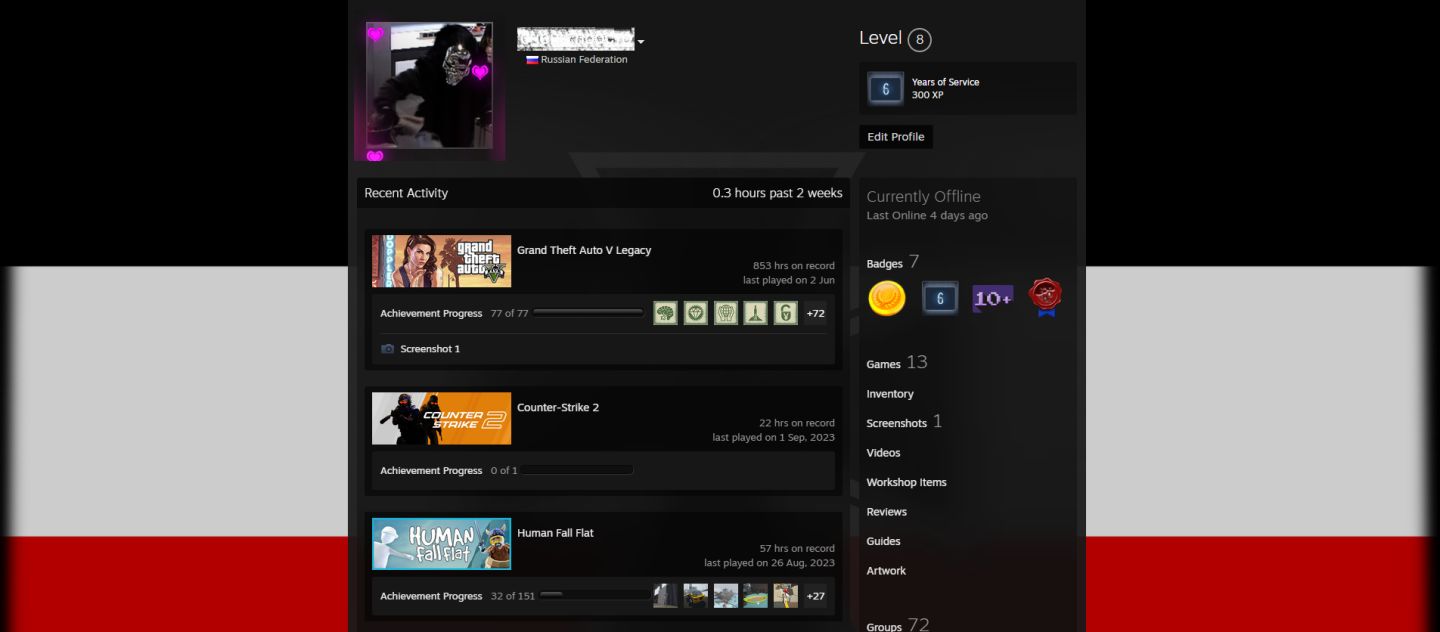
Task: Open the Human Fall Flat game banner
Action: coord(441,544)
